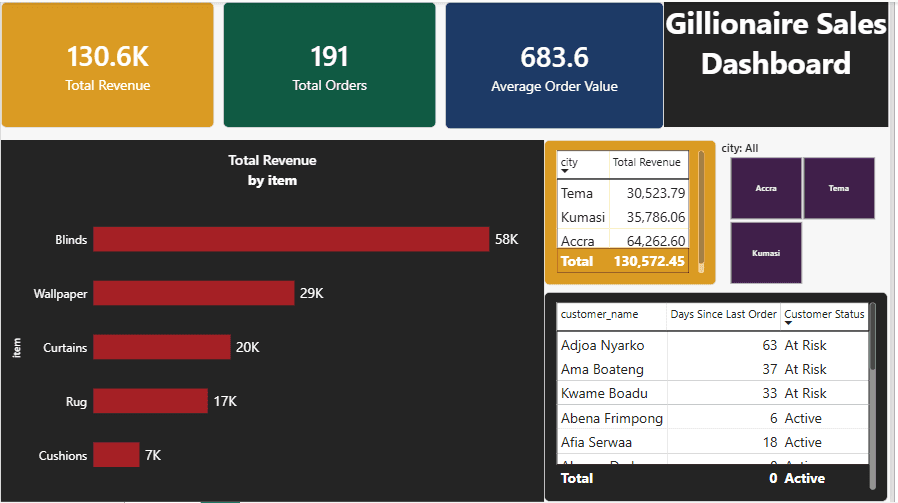Click the 130,572.45 total value
The image size is (898, 503).
[649, 261]
